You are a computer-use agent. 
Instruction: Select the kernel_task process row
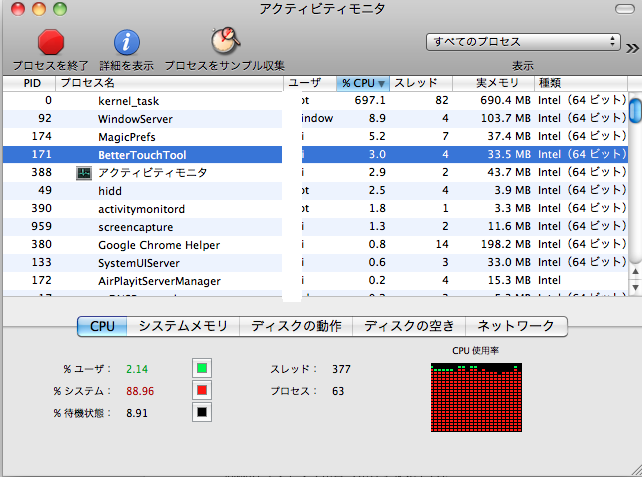point(315,100)
